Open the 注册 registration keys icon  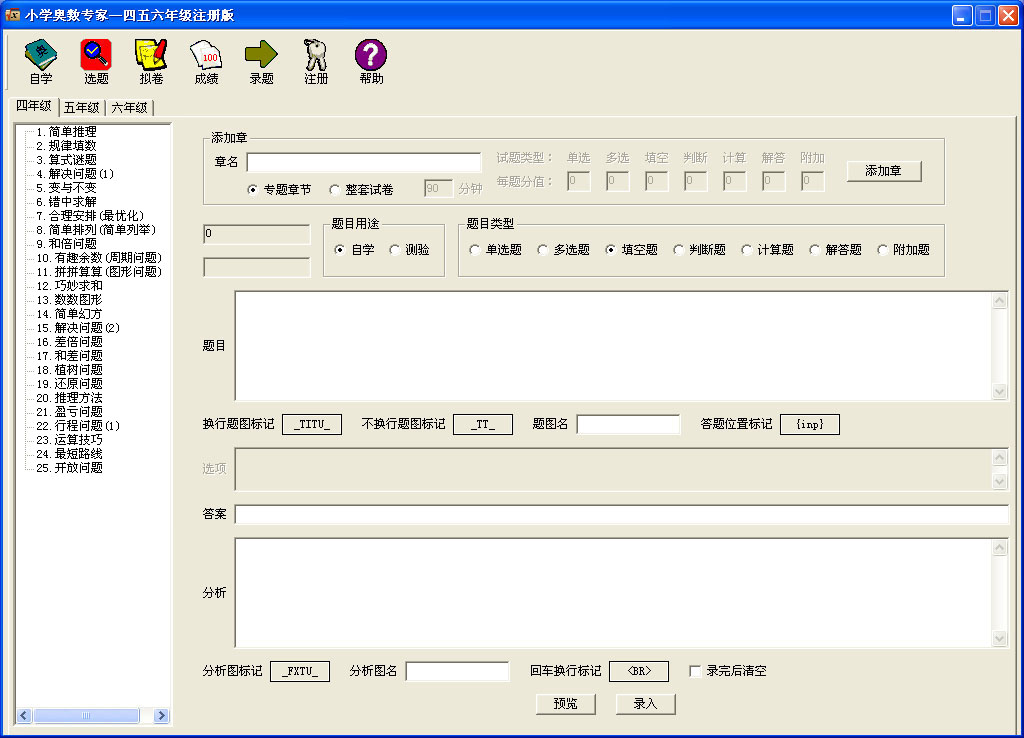pos(316,62)
